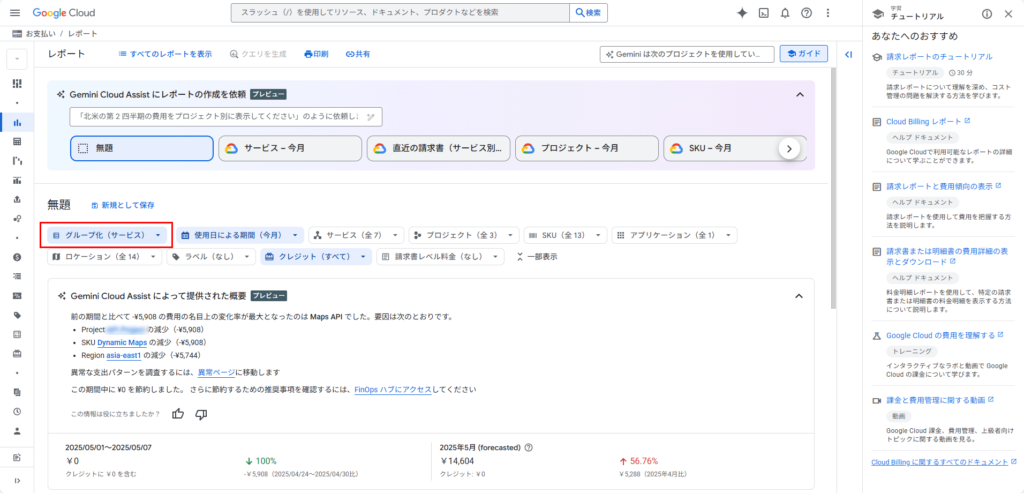This screenshot has width=1024, height=493.
Task: Open the 使用日による期間（今月）dropdown
Action: tap(240, 234)
